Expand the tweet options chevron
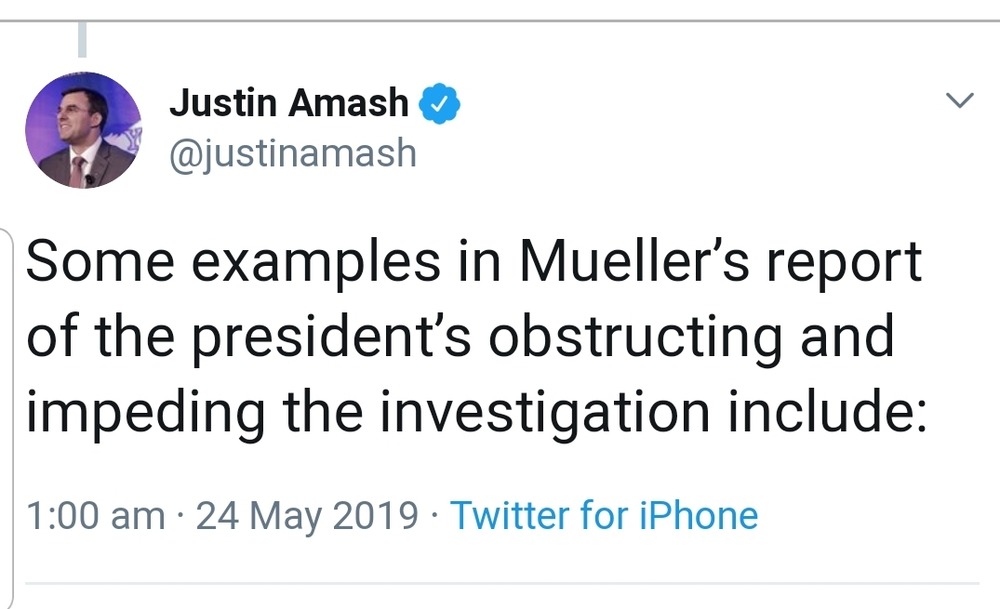The image size is (1000, 609). point(959,100)
